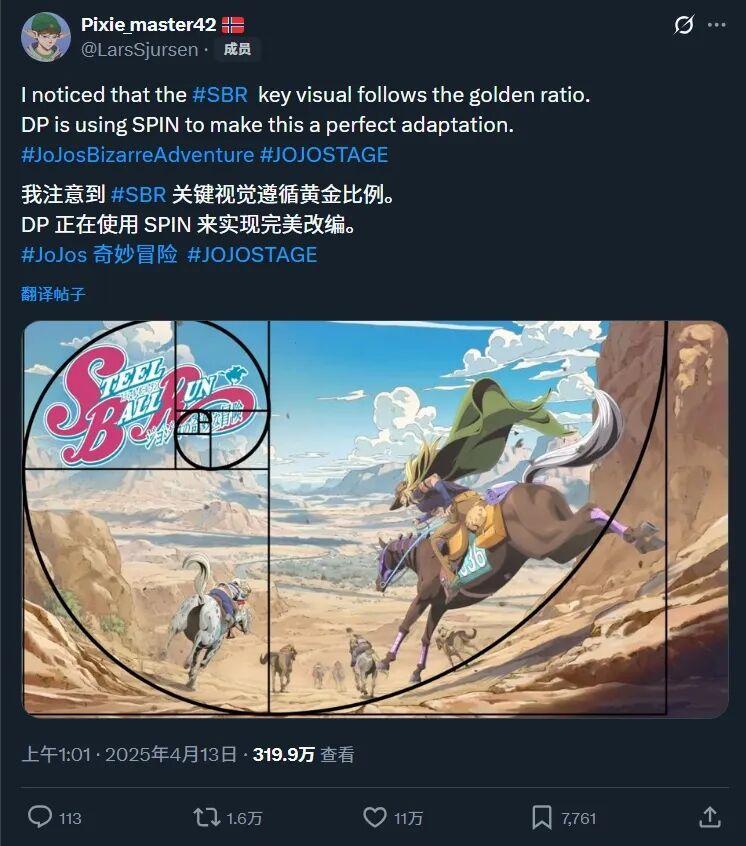Open the #SBR hashtag in English text
746x846 pixels.
(x=220, y=95)
